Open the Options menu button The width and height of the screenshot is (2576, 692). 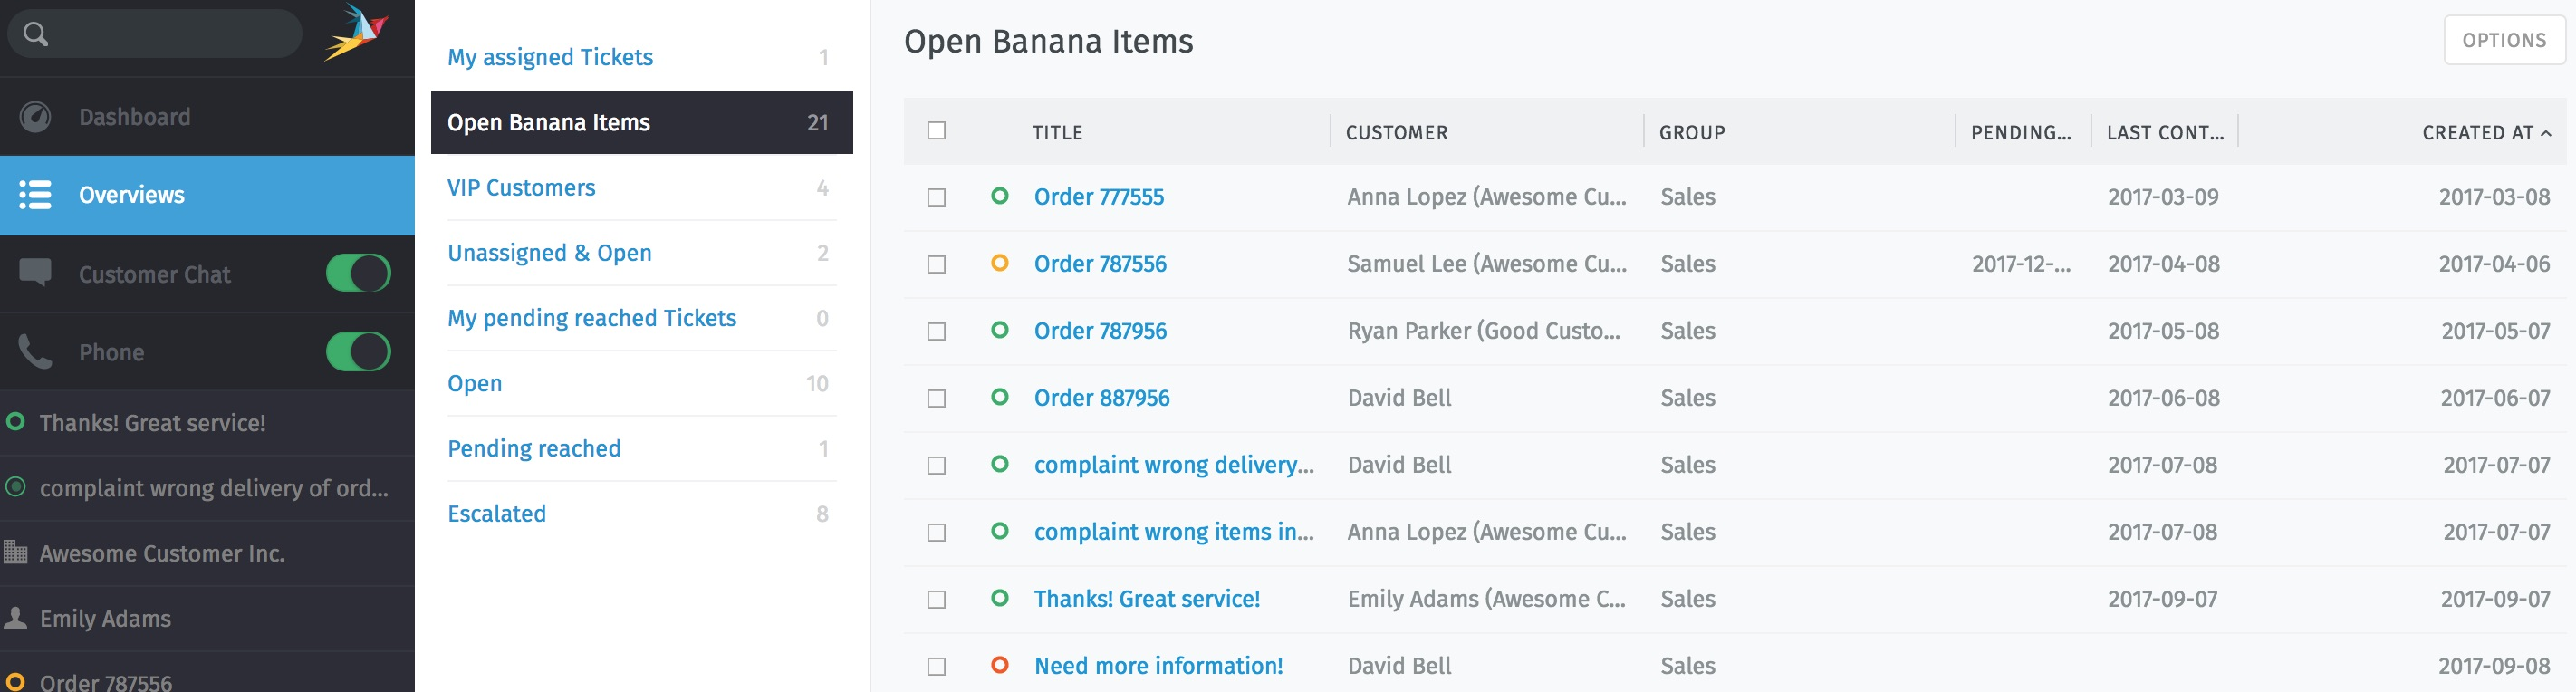[x=2503, y=40]
